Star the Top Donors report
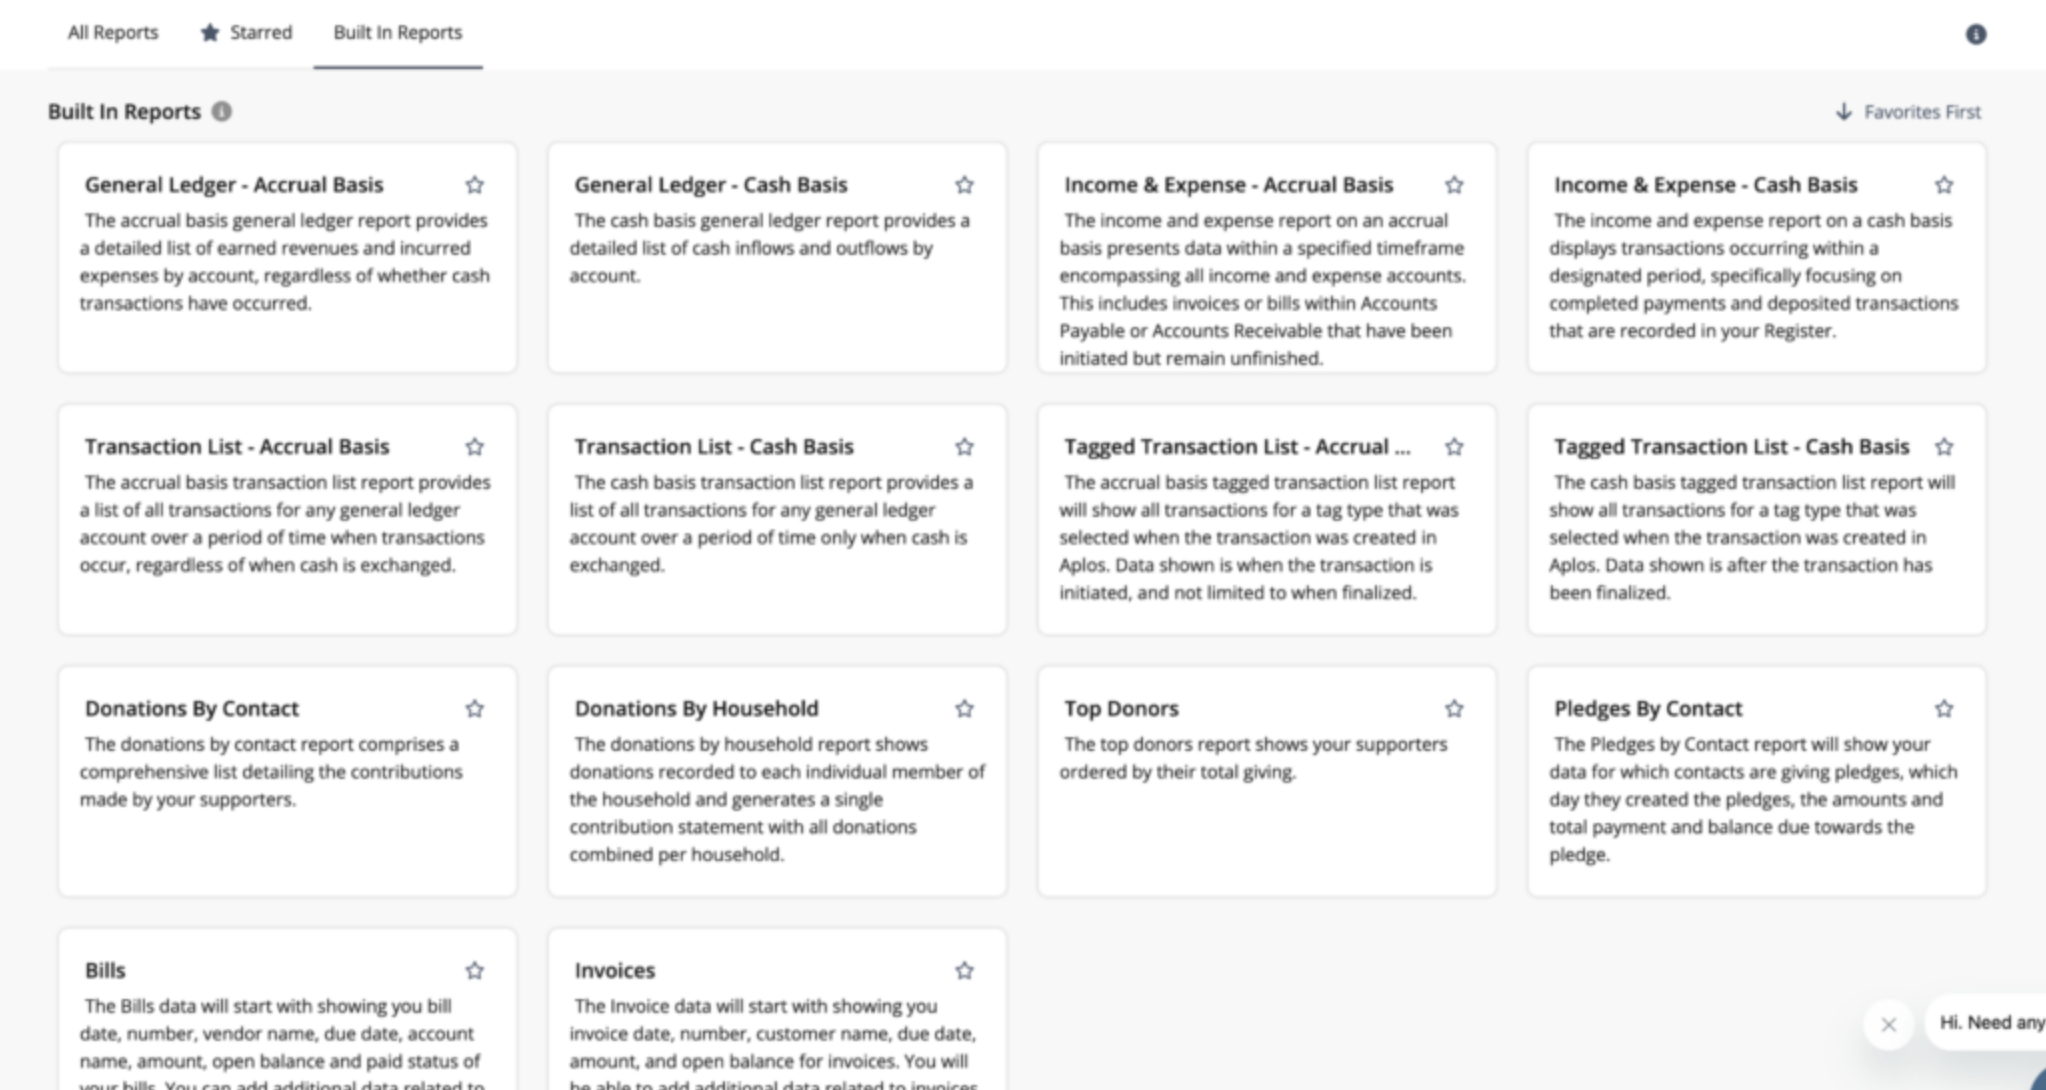 1454,709
